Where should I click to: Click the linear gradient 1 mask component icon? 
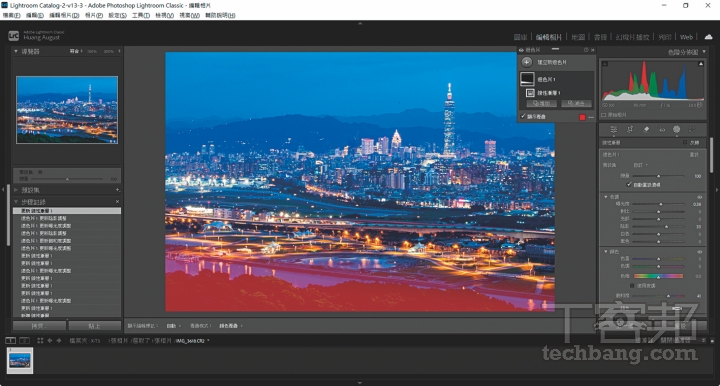tap(530, 93)
